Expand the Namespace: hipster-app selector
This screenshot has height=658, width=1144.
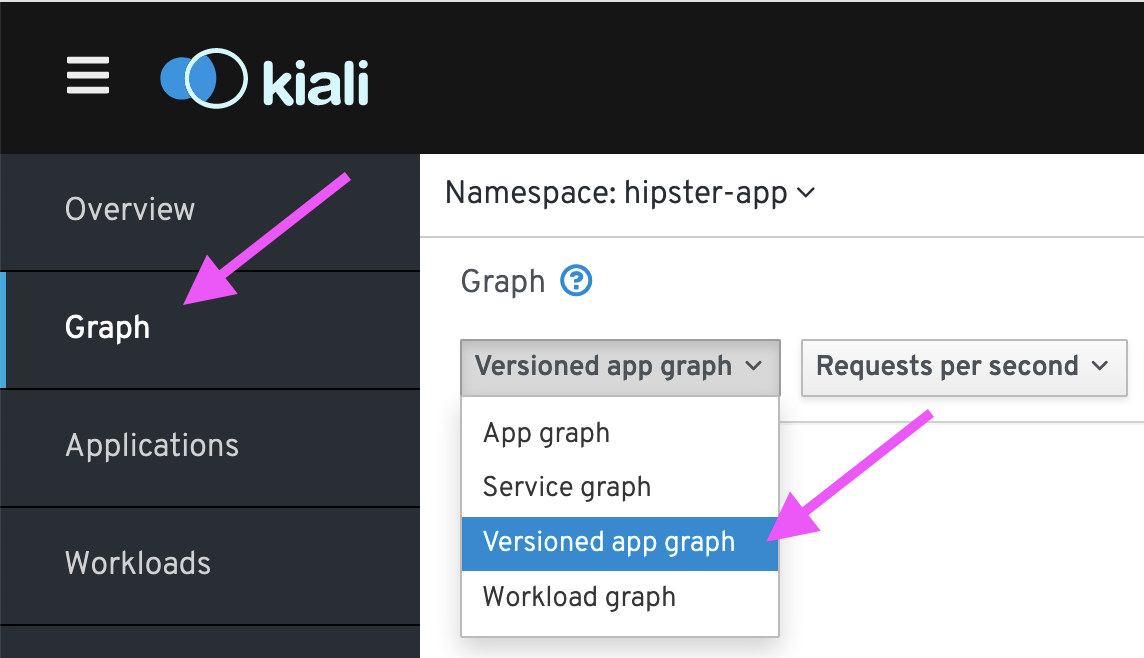(x=630, y=193)
